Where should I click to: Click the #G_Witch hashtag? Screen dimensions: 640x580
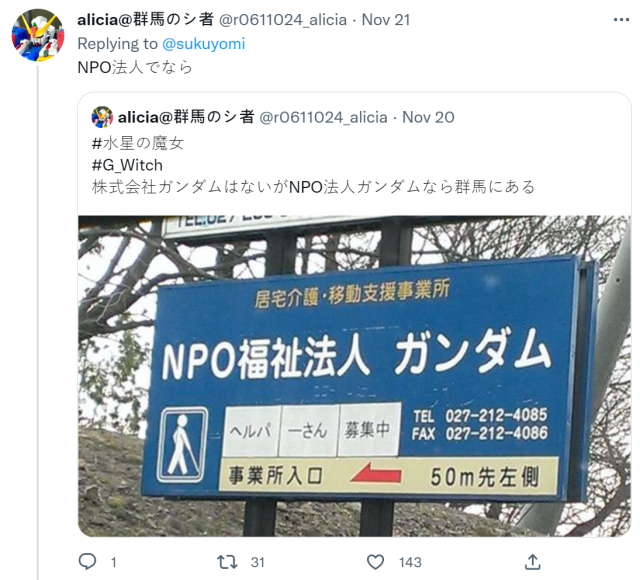click(127, 165)
